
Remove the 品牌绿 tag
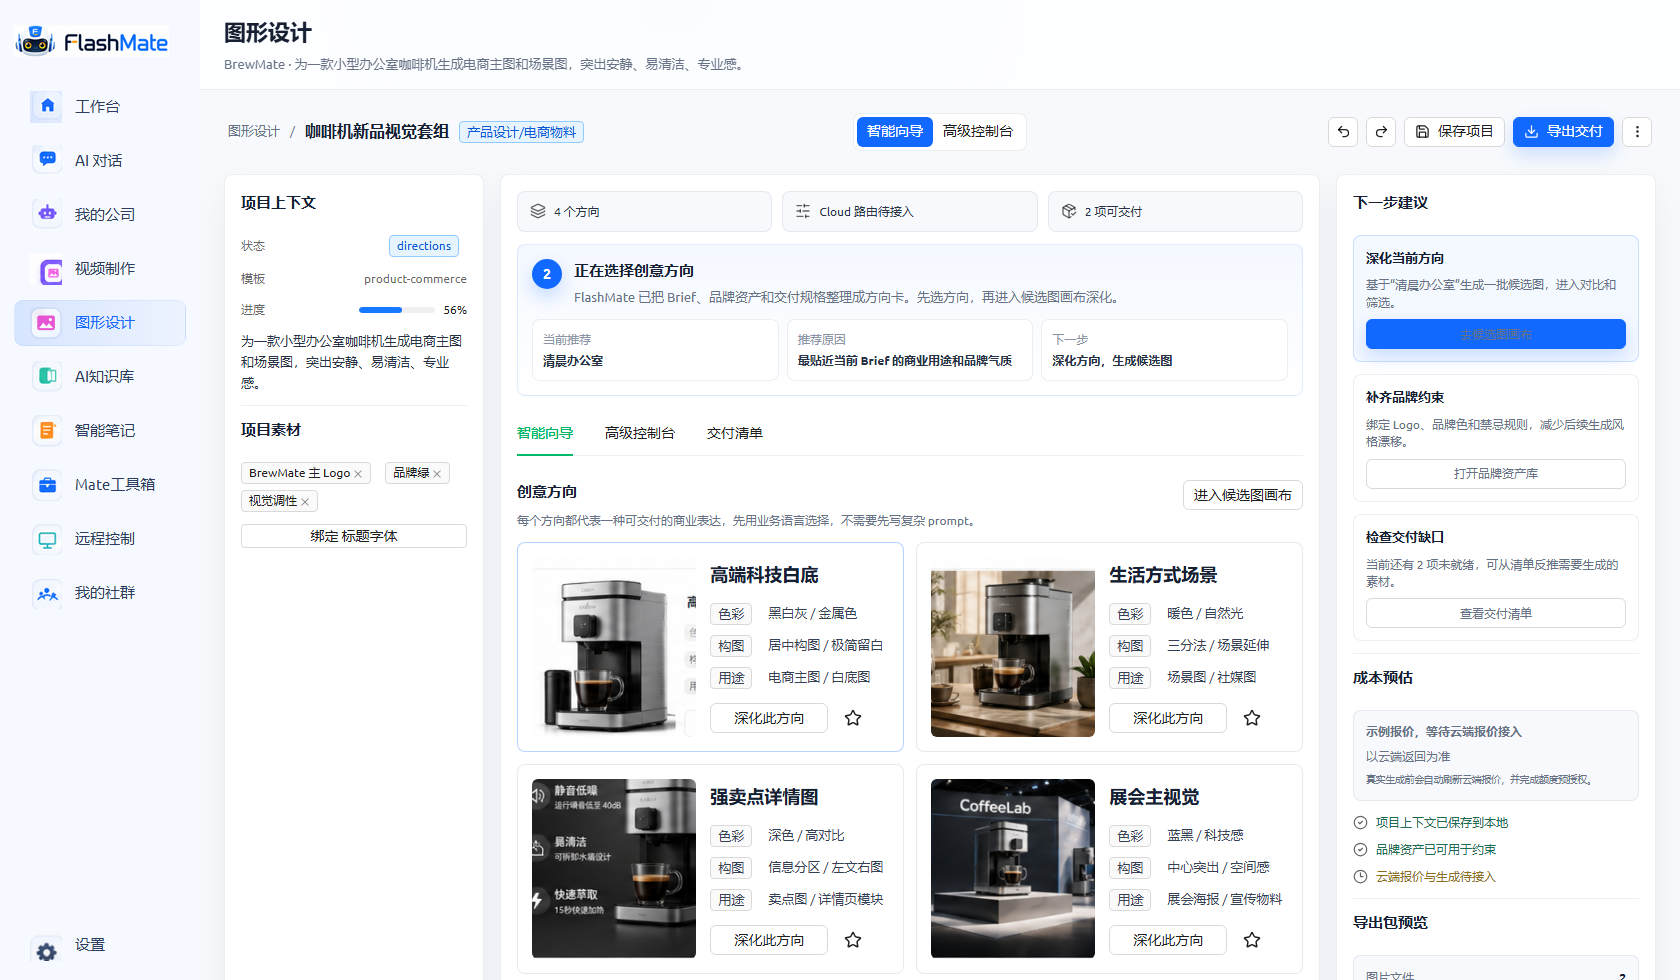coord(437,473)
